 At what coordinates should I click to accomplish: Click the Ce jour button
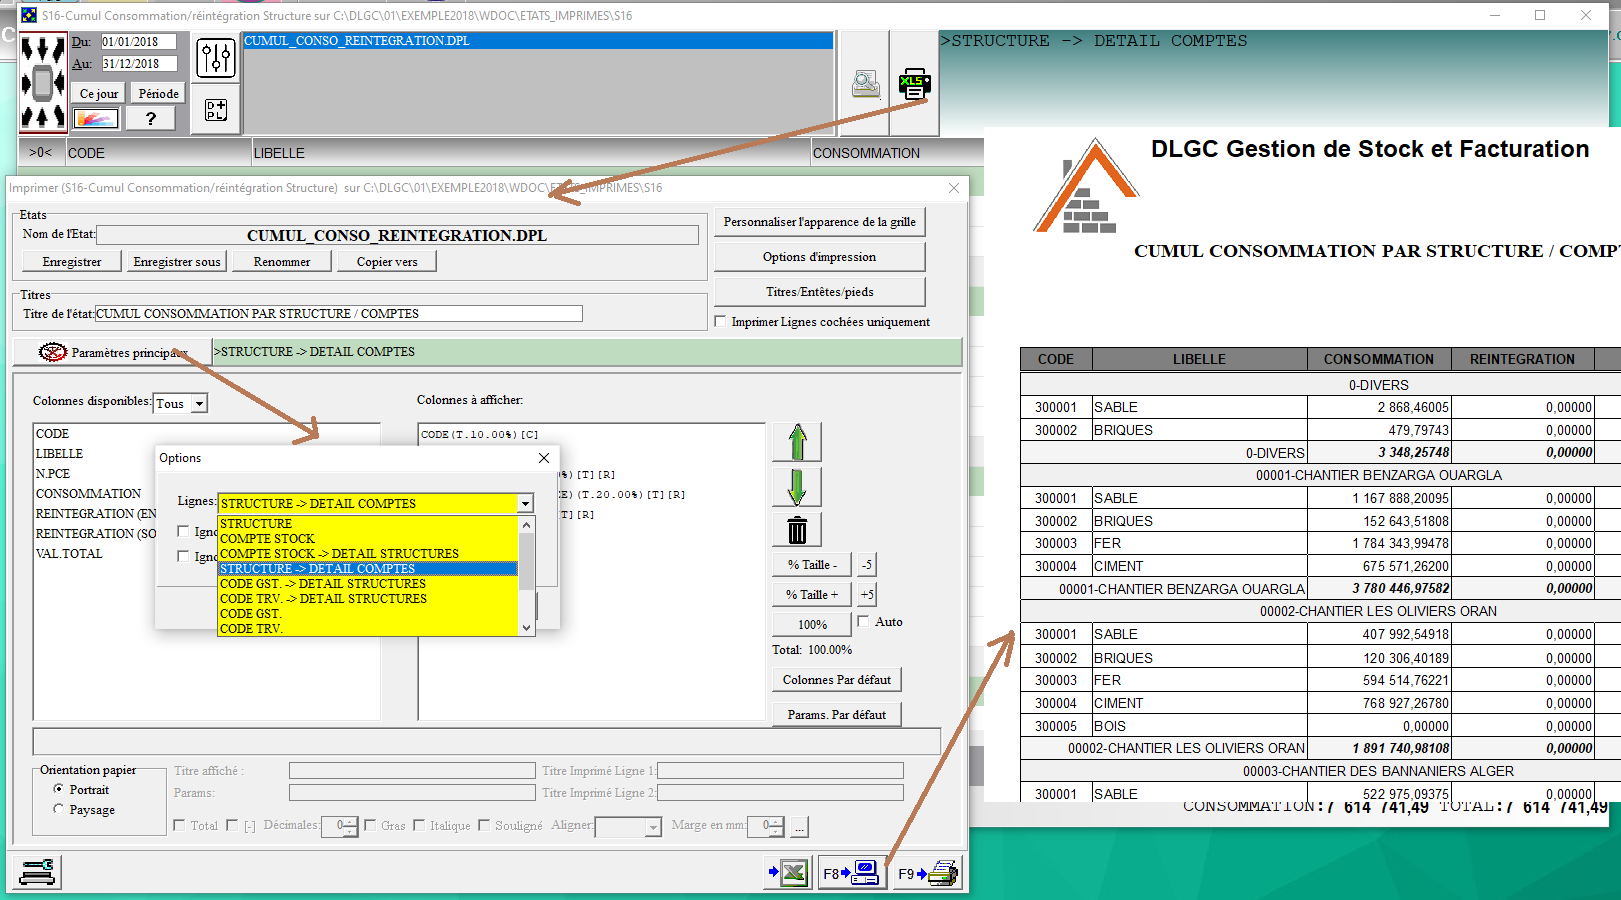(99, 94)
